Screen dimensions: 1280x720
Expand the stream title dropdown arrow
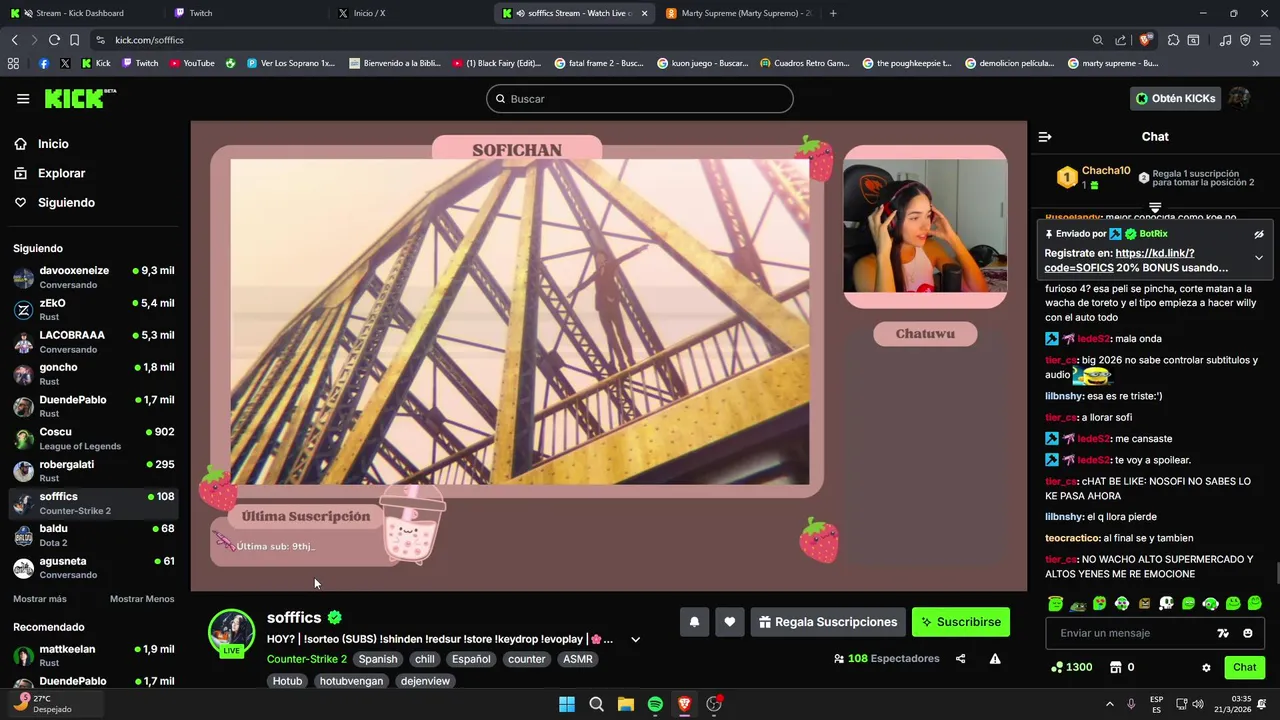tap(635, 640)
